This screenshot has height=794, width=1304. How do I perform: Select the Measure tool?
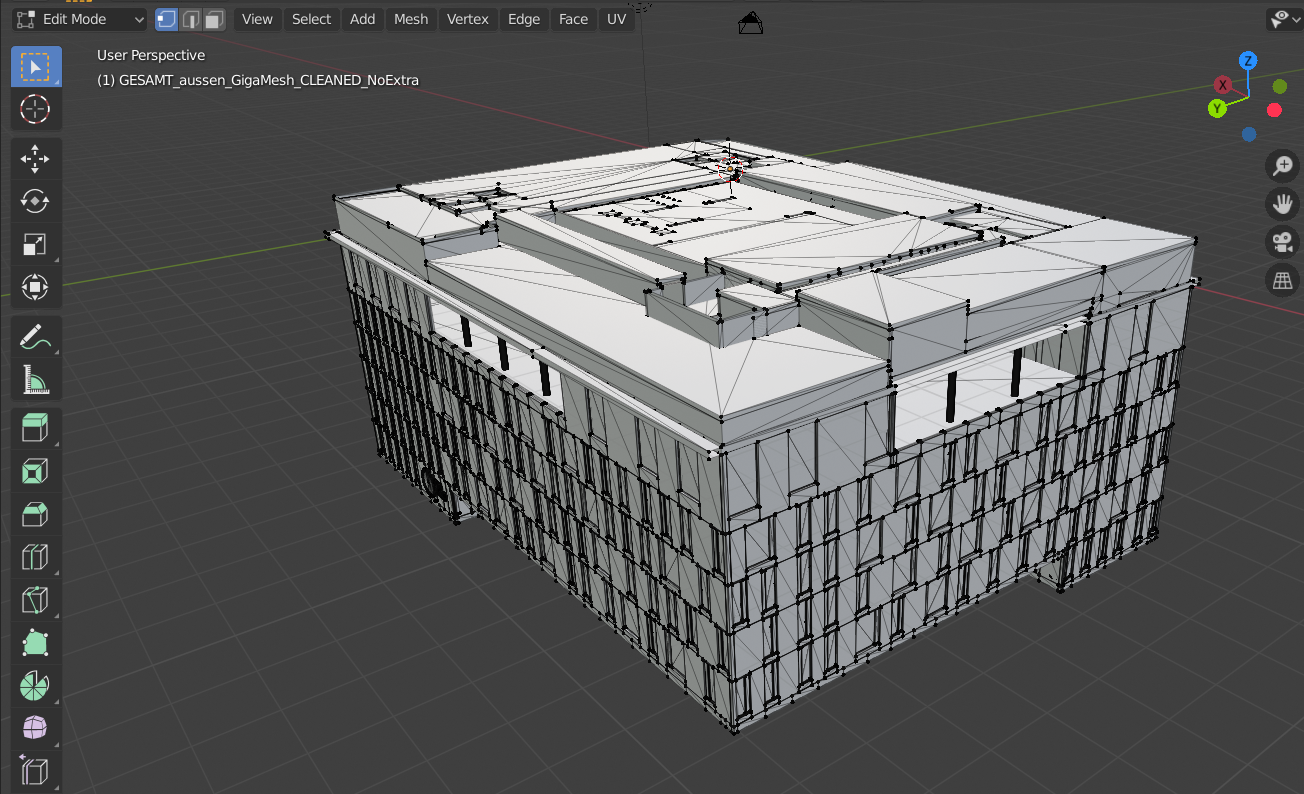tap(36, 380)
